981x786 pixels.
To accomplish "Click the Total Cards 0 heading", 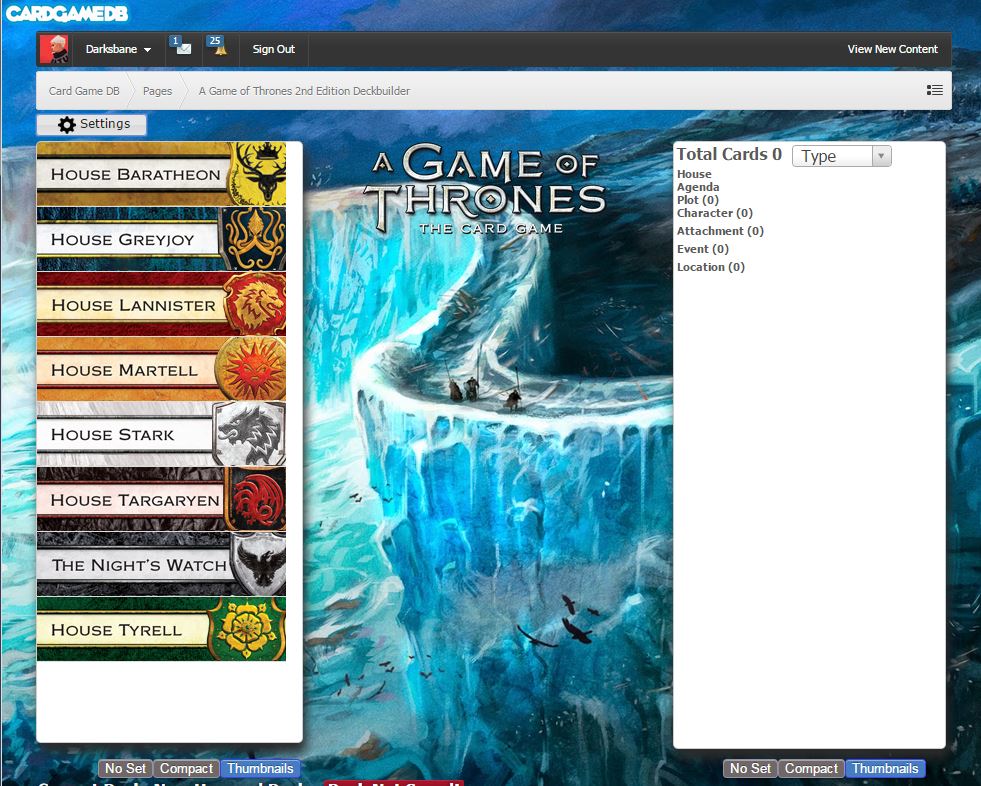I will coord(729,155).
